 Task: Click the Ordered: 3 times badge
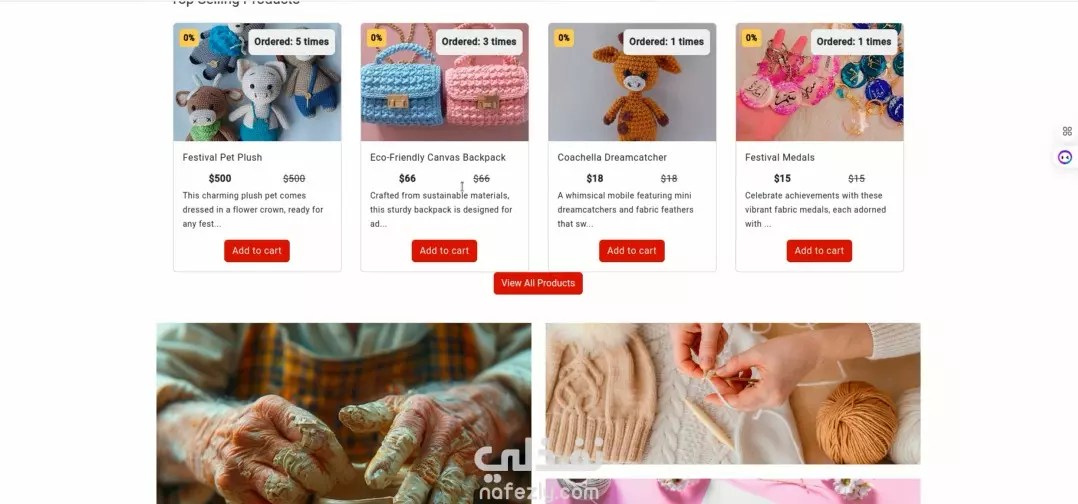pos(478,42)
